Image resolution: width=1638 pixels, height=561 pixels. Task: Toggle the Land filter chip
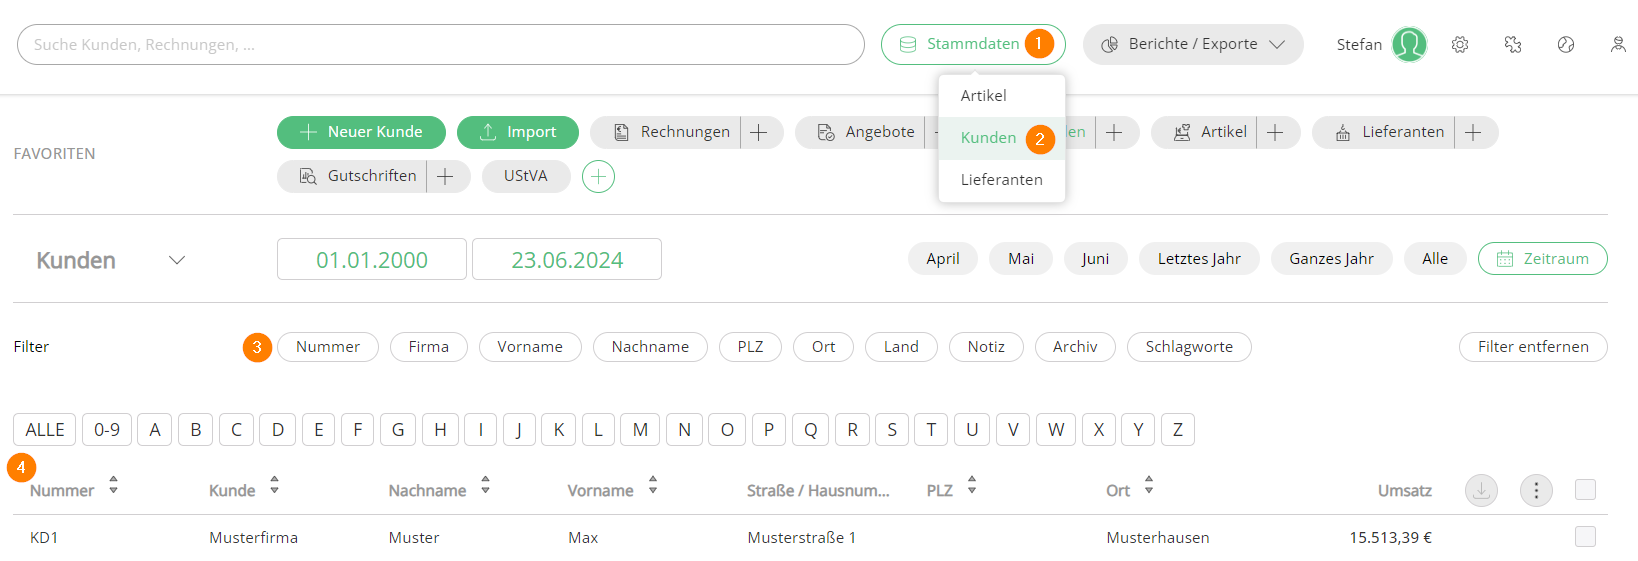901,347
